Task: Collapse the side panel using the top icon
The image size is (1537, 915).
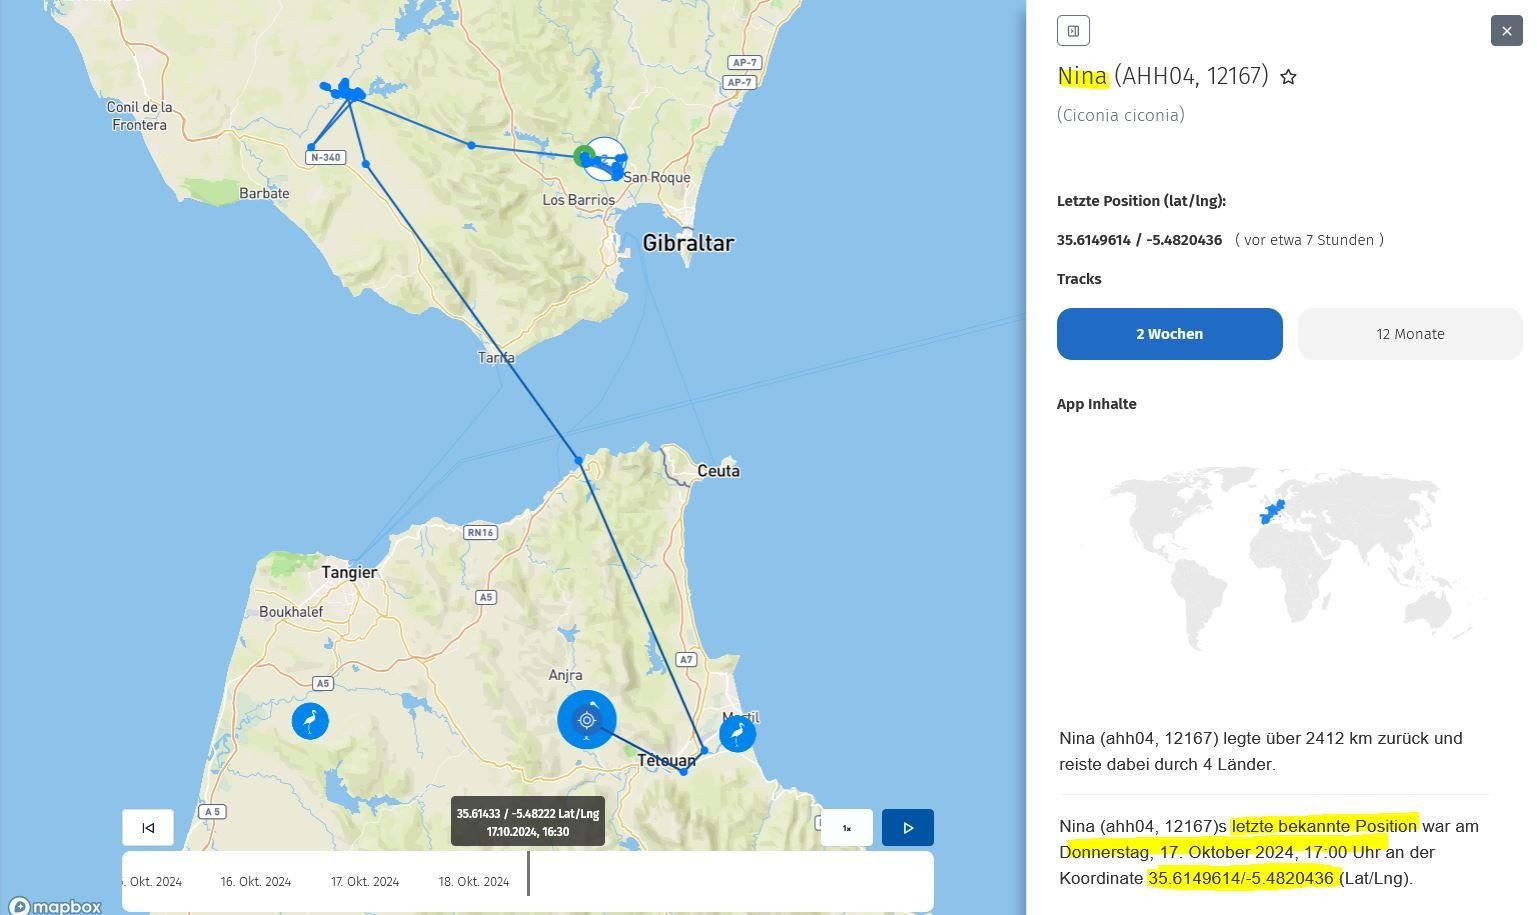Action: pos(1073,31)
